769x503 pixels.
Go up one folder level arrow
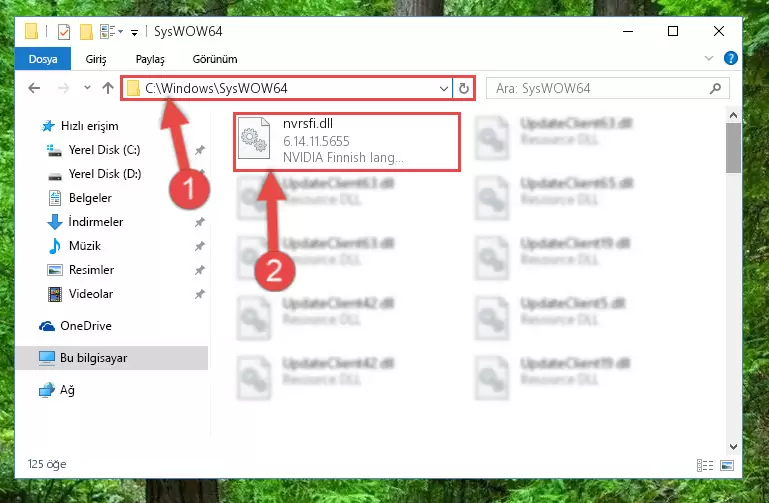[108, 88]
